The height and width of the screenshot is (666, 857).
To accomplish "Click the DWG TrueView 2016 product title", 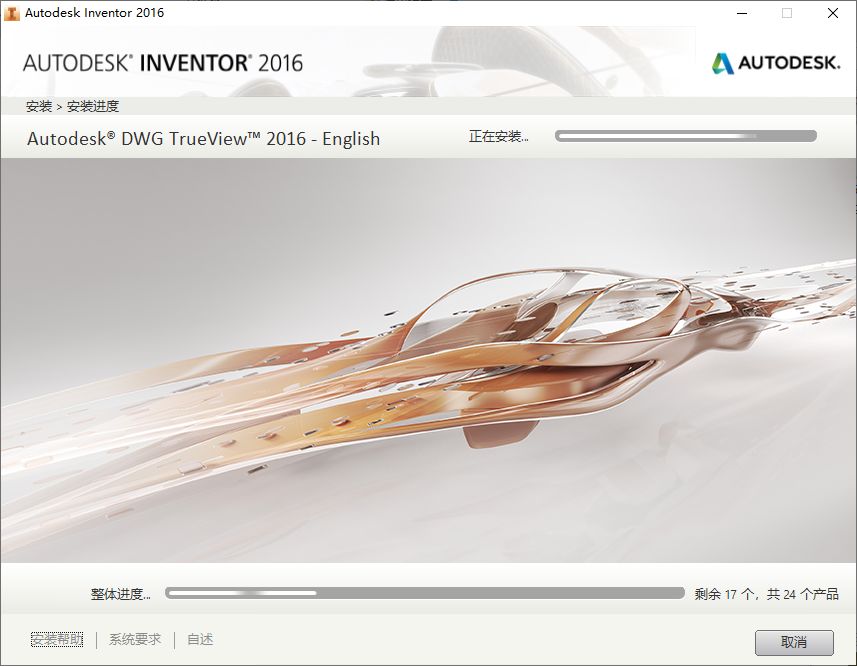I will coord(204,139).
